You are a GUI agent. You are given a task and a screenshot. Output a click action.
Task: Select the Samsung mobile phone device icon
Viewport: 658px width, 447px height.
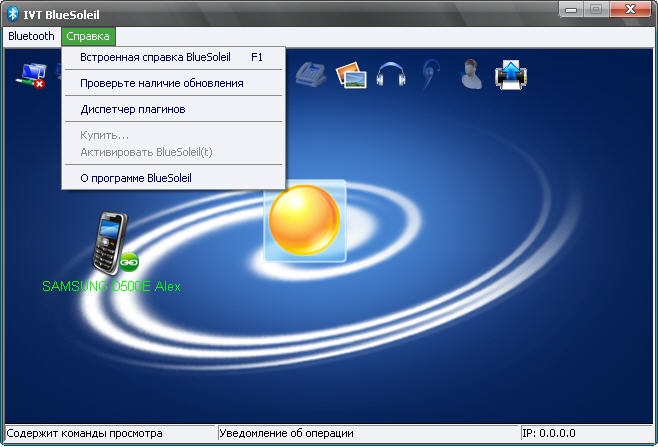coord(107,242)
